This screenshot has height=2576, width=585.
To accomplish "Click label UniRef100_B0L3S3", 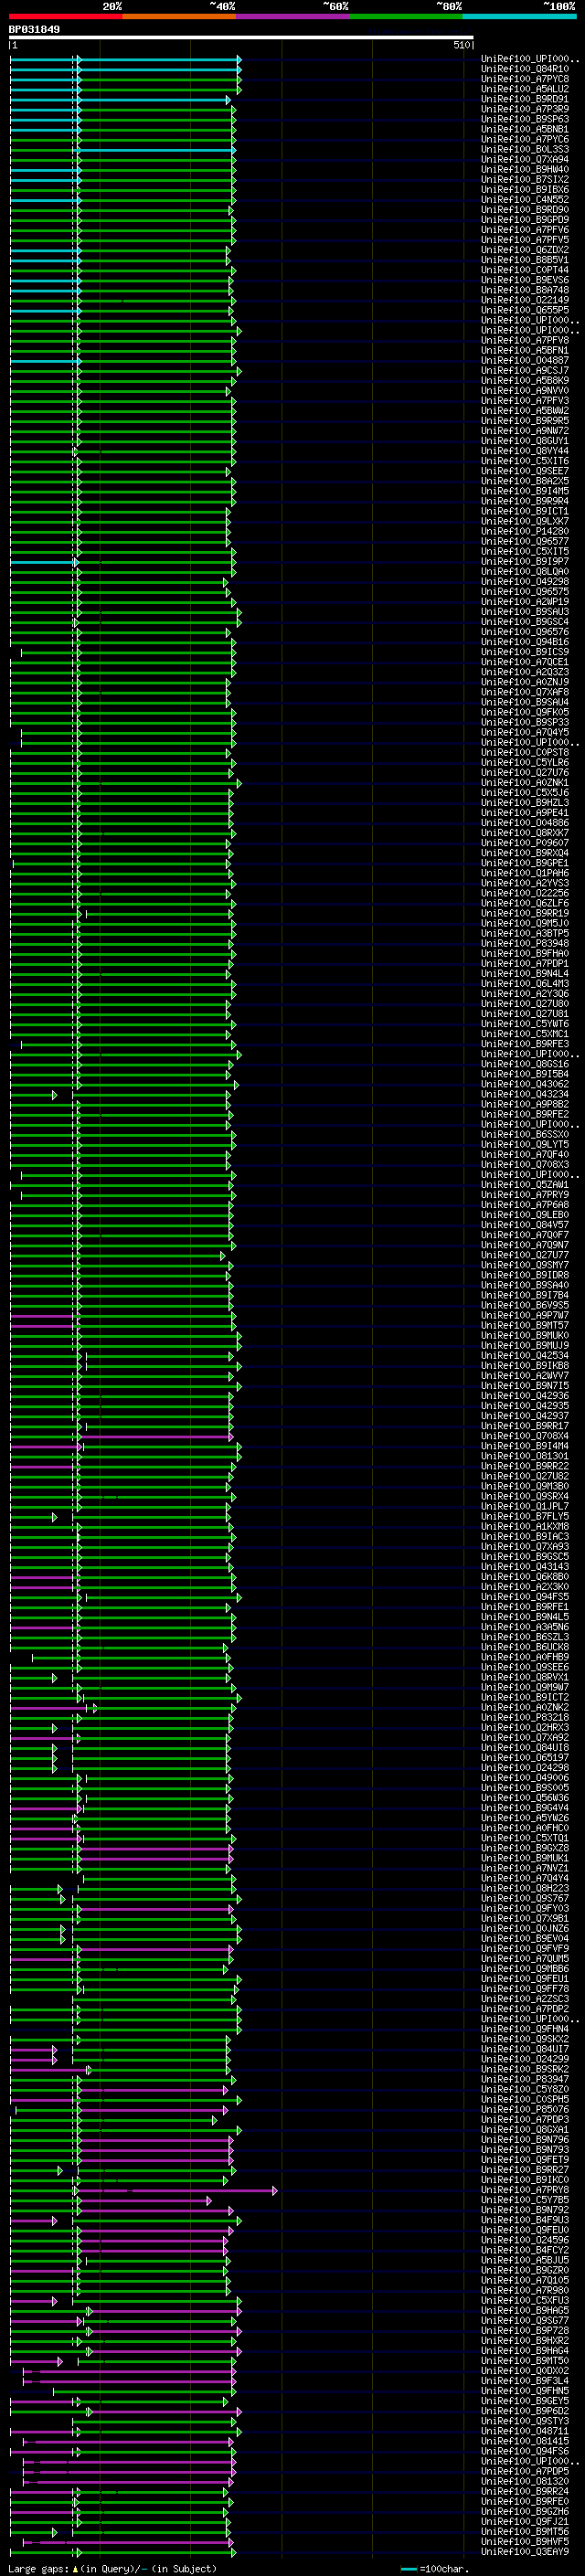I will coord(525,149).
